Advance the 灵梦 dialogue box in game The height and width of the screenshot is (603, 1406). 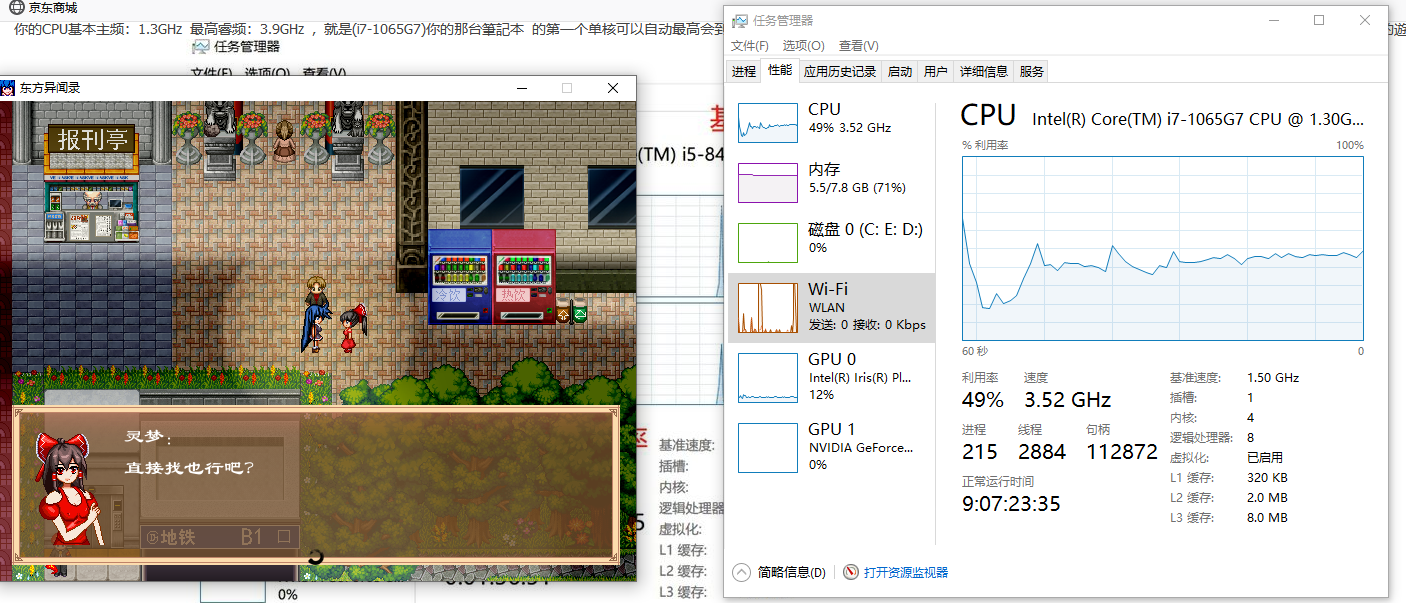[316, 484]
